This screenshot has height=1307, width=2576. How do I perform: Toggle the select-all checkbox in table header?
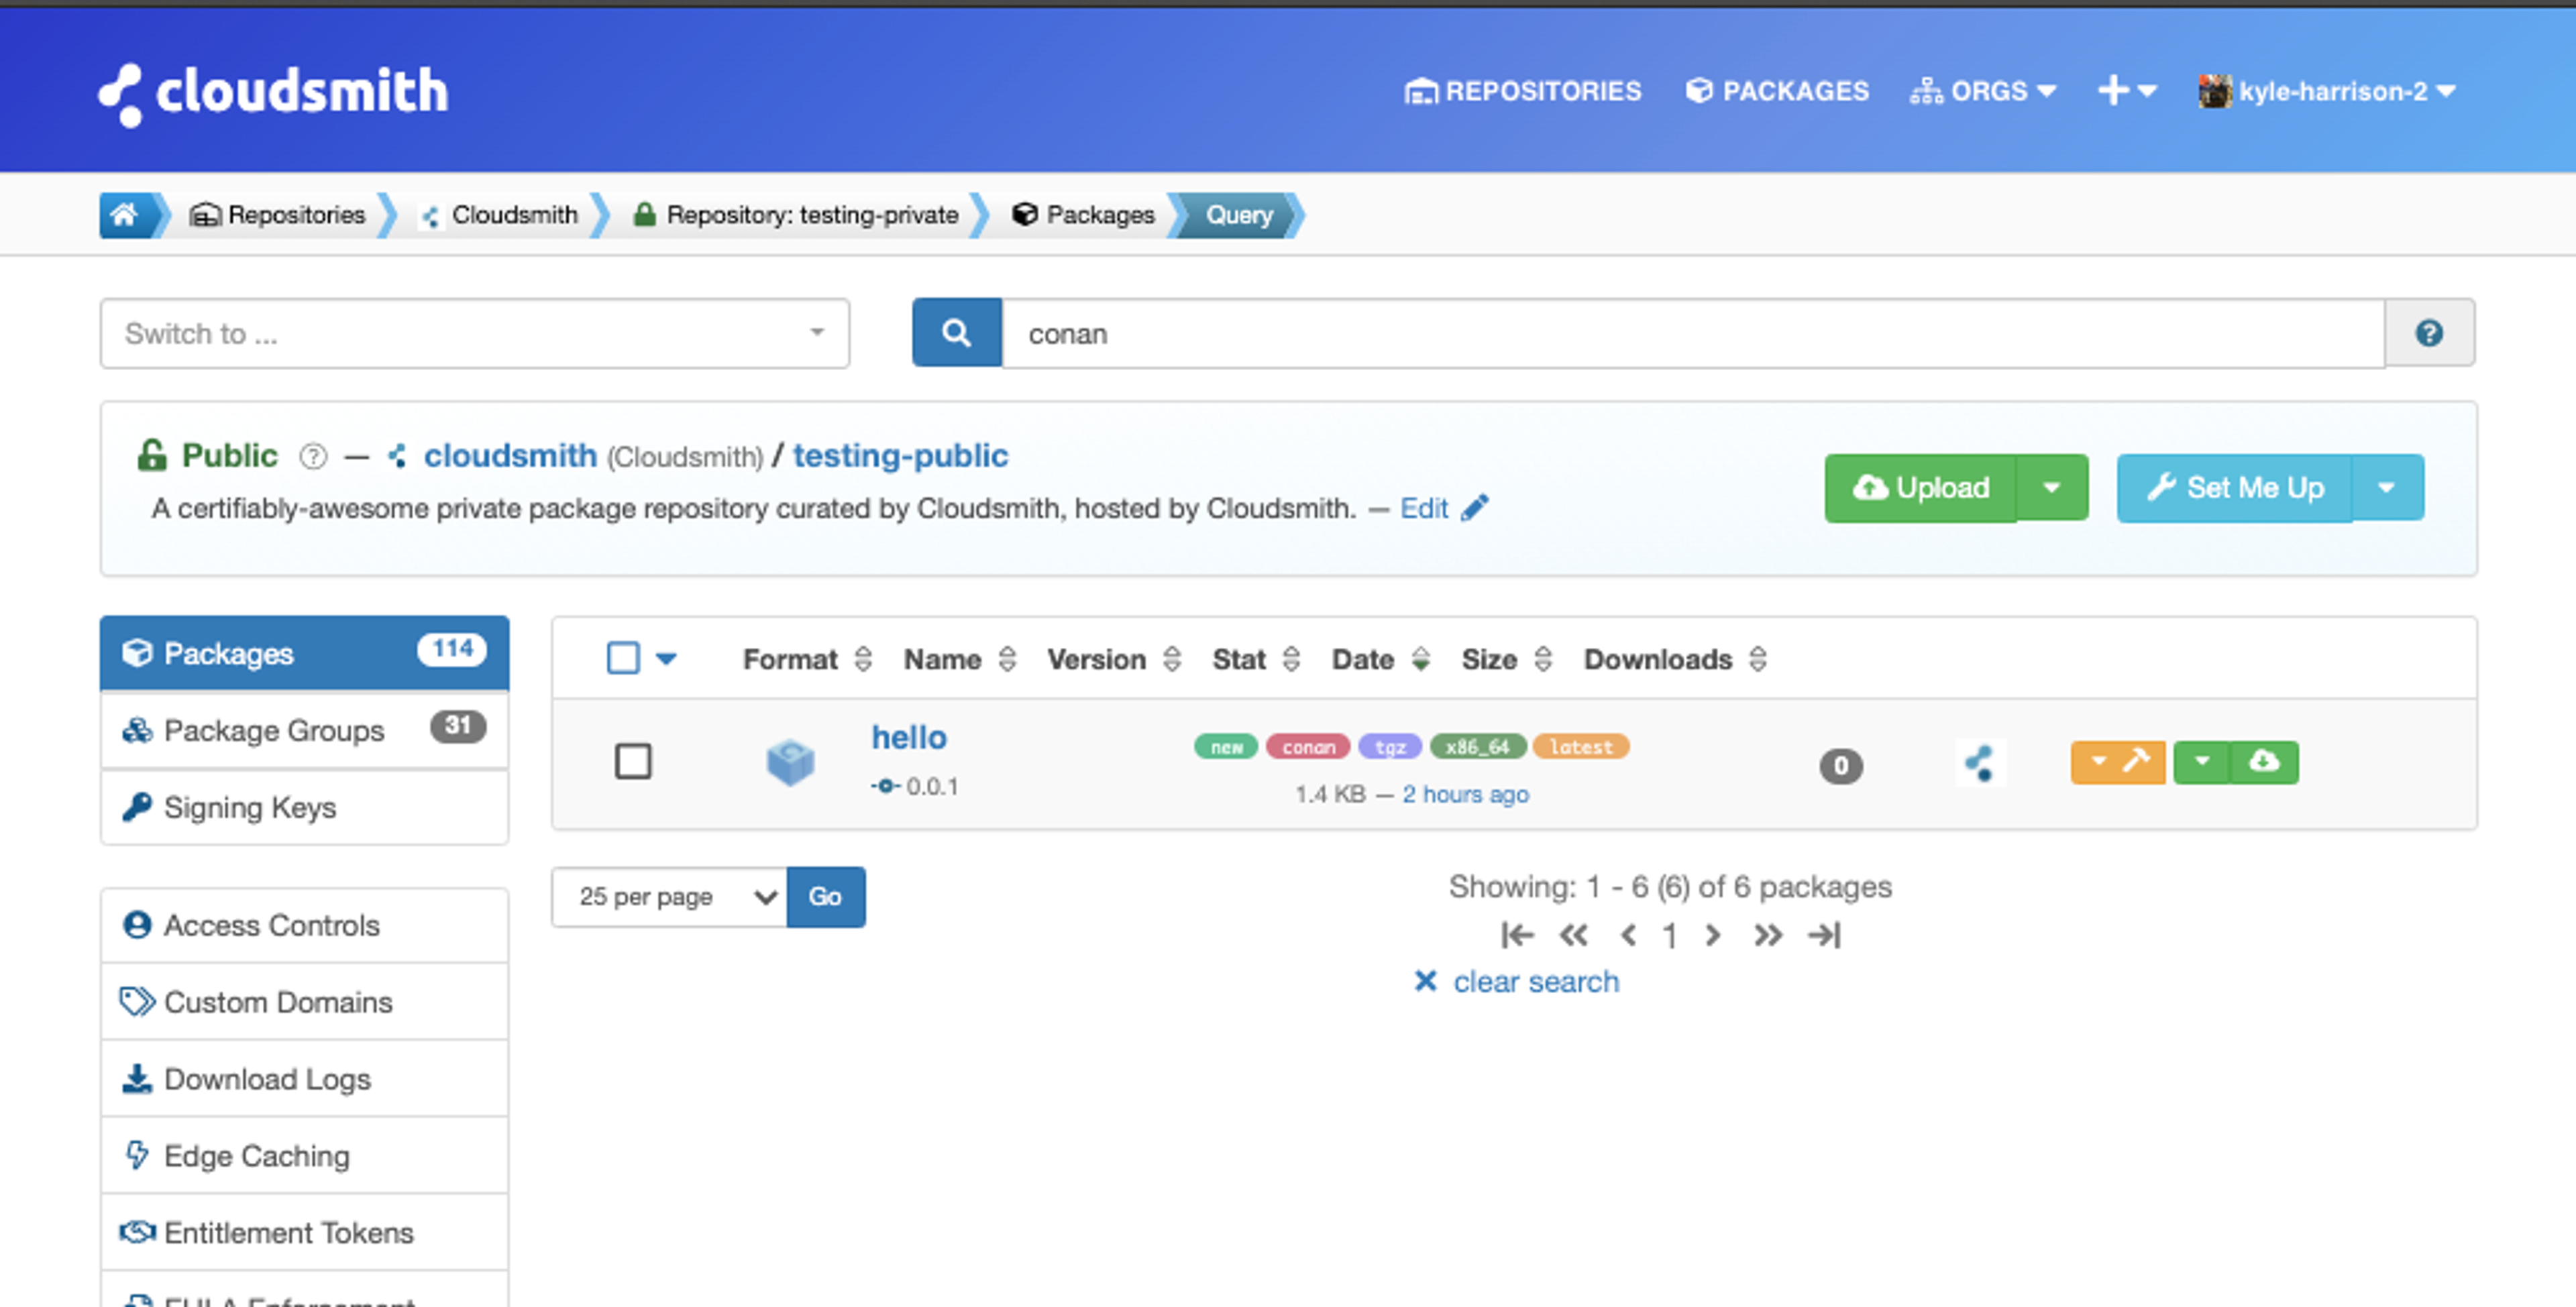point(623,658)
